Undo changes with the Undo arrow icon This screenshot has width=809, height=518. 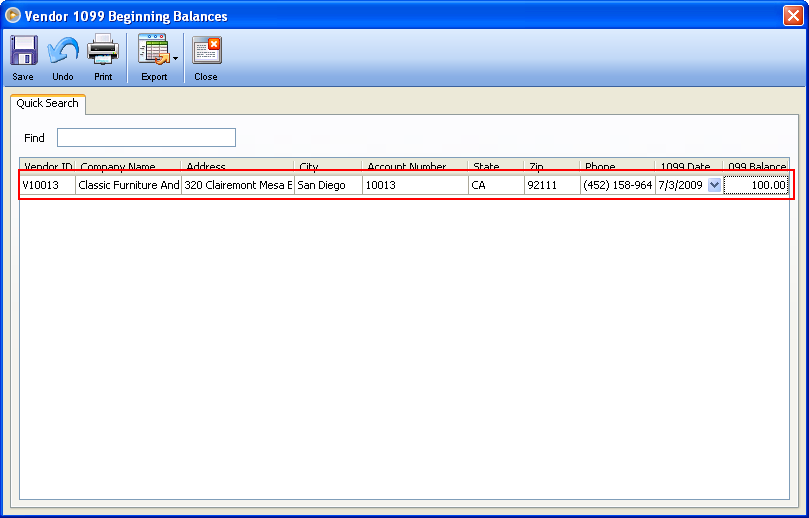63,50
